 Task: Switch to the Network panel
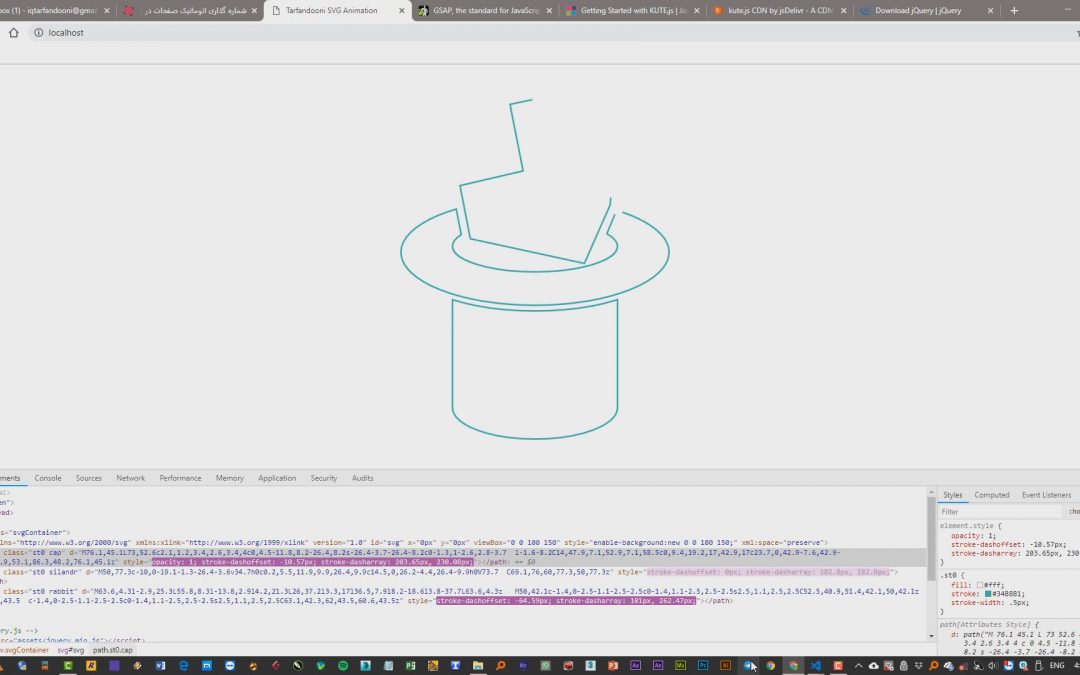(130, 478)
